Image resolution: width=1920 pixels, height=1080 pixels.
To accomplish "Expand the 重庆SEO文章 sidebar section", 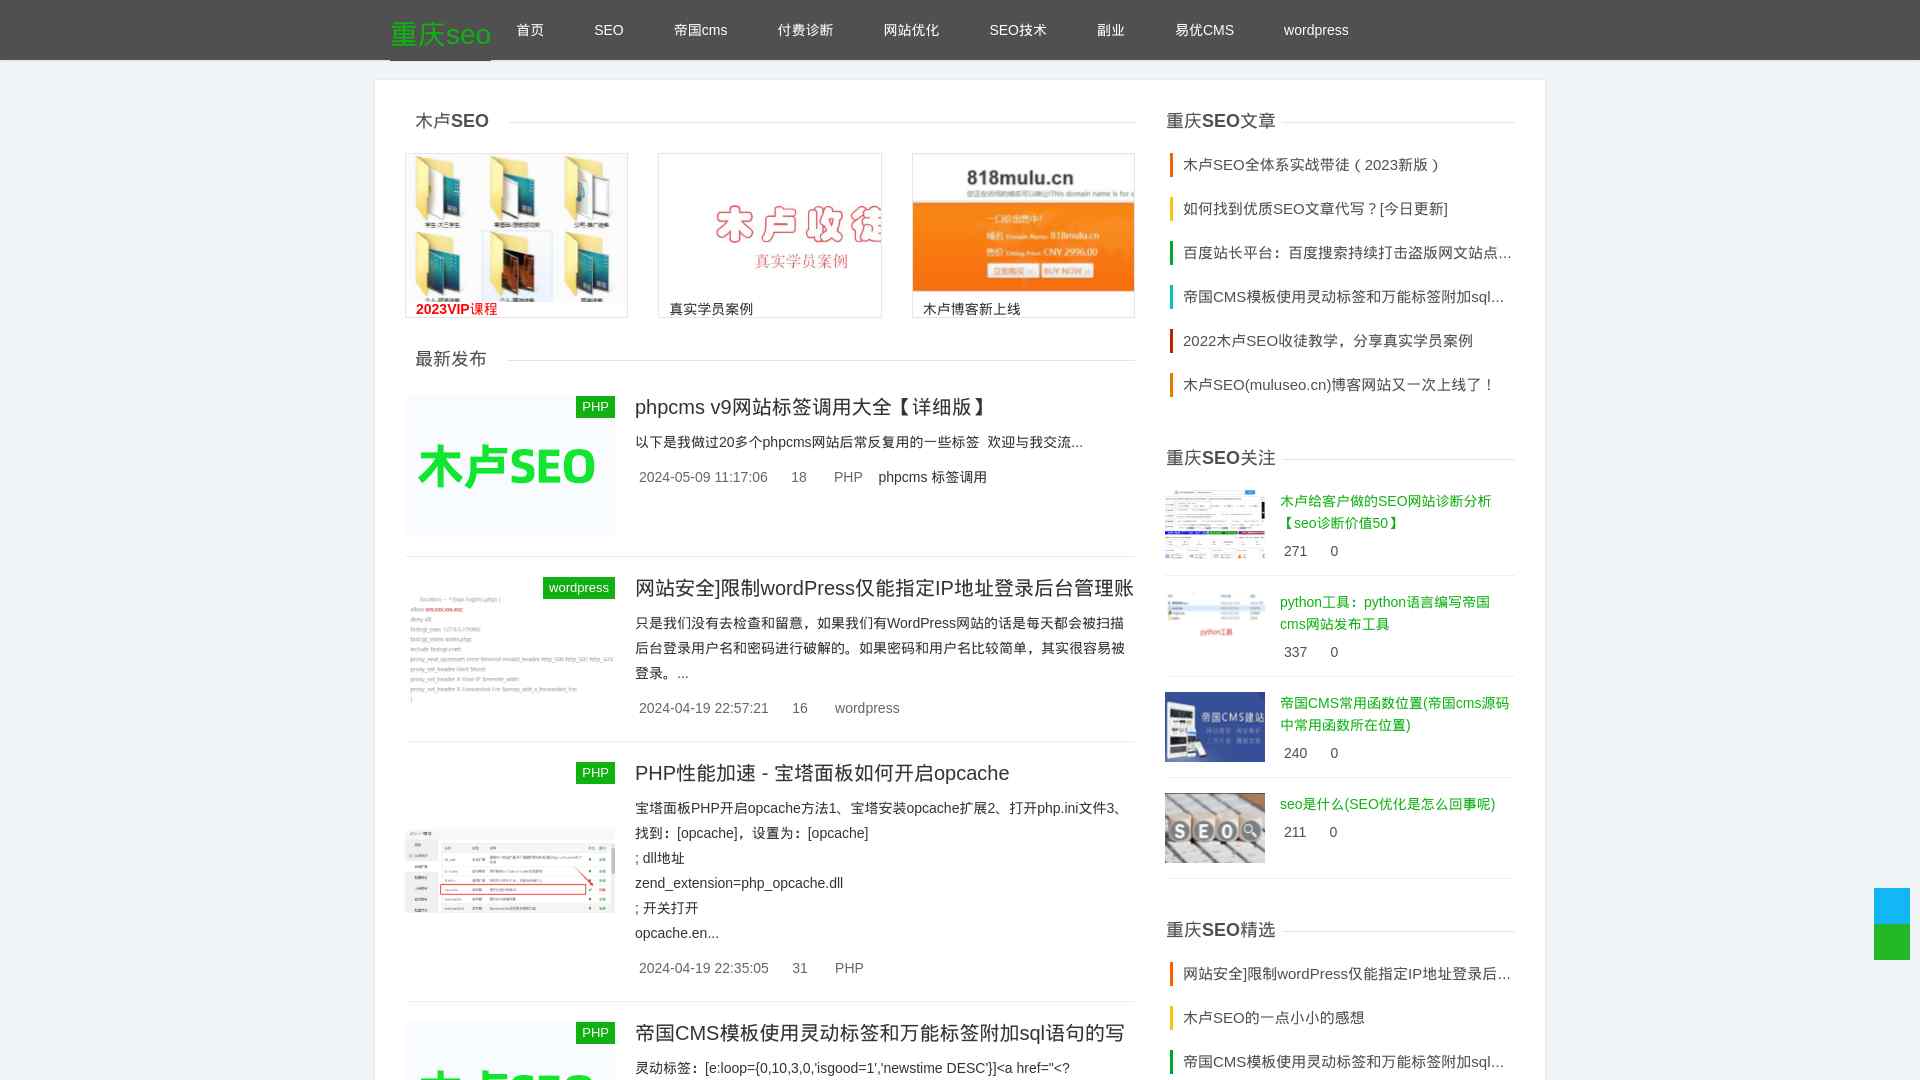I will [1220, 121].
